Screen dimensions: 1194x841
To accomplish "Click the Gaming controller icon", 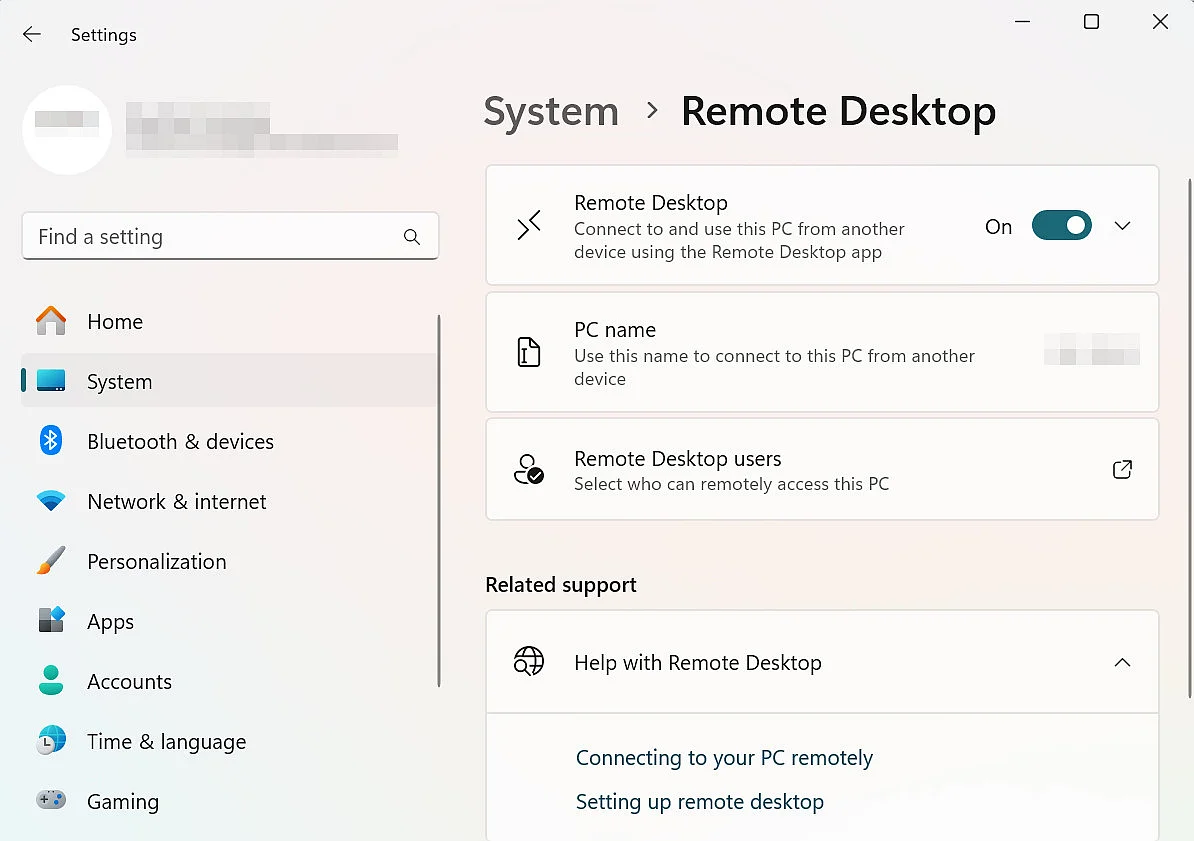I will click(51, 800).
